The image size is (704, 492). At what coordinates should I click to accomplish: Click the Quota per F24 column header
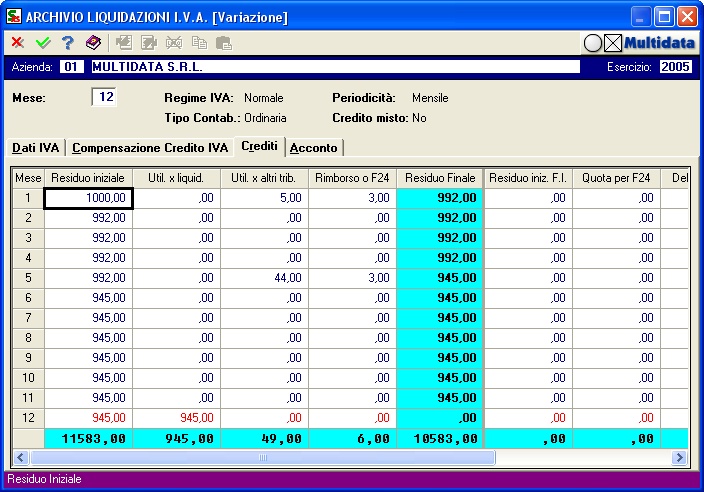[616, 178]
